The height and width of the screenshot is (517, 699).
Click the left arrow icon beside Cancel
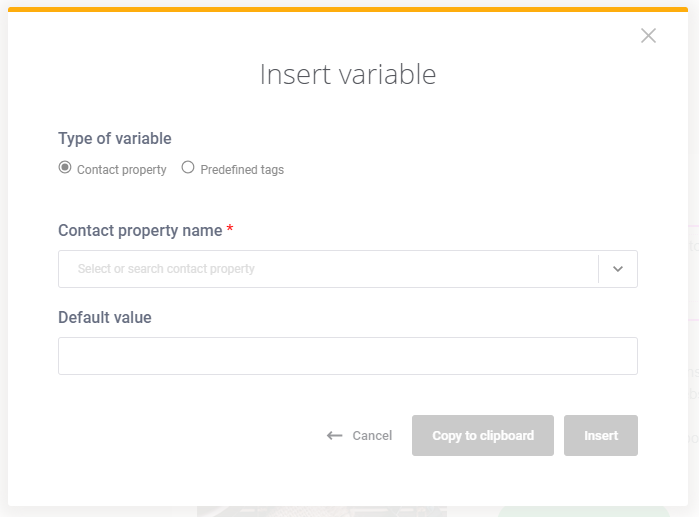pyautogui.click(x=334, y=435)
